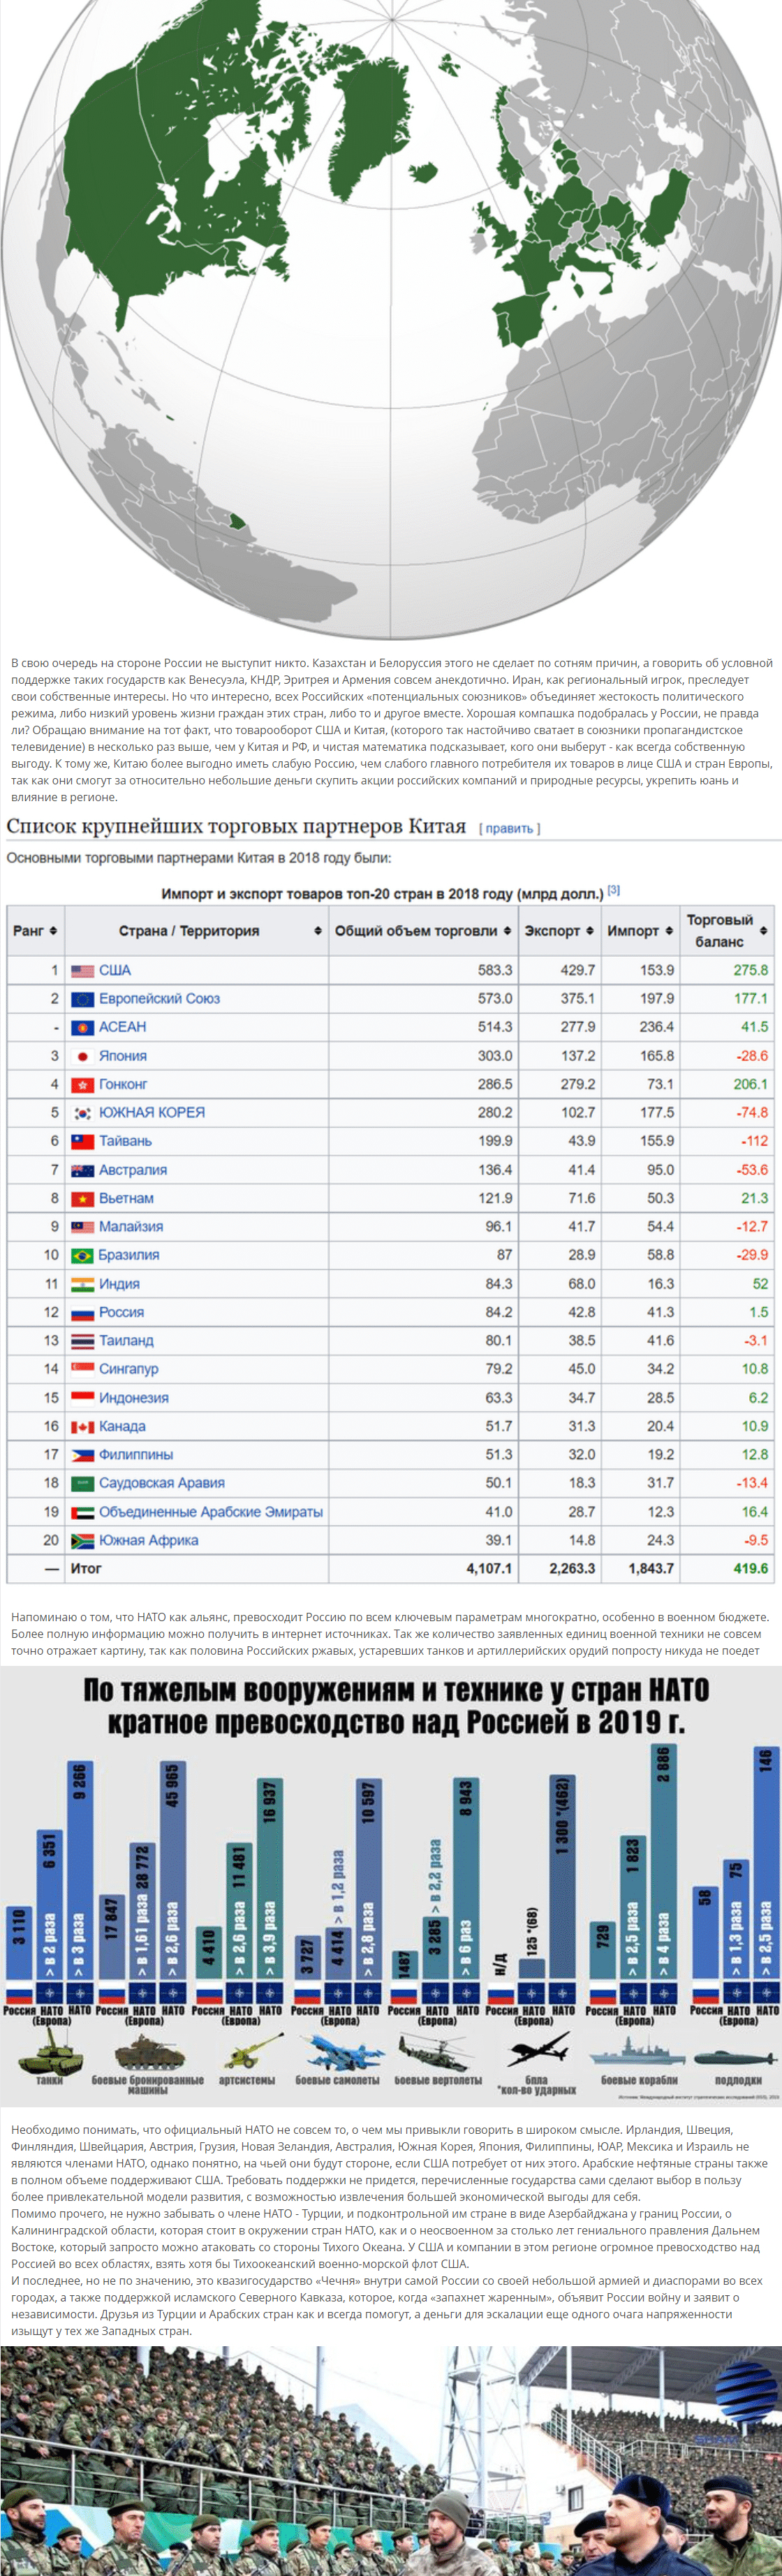
Task: Click the South Korea flag icon
Action: (82, 1112)
